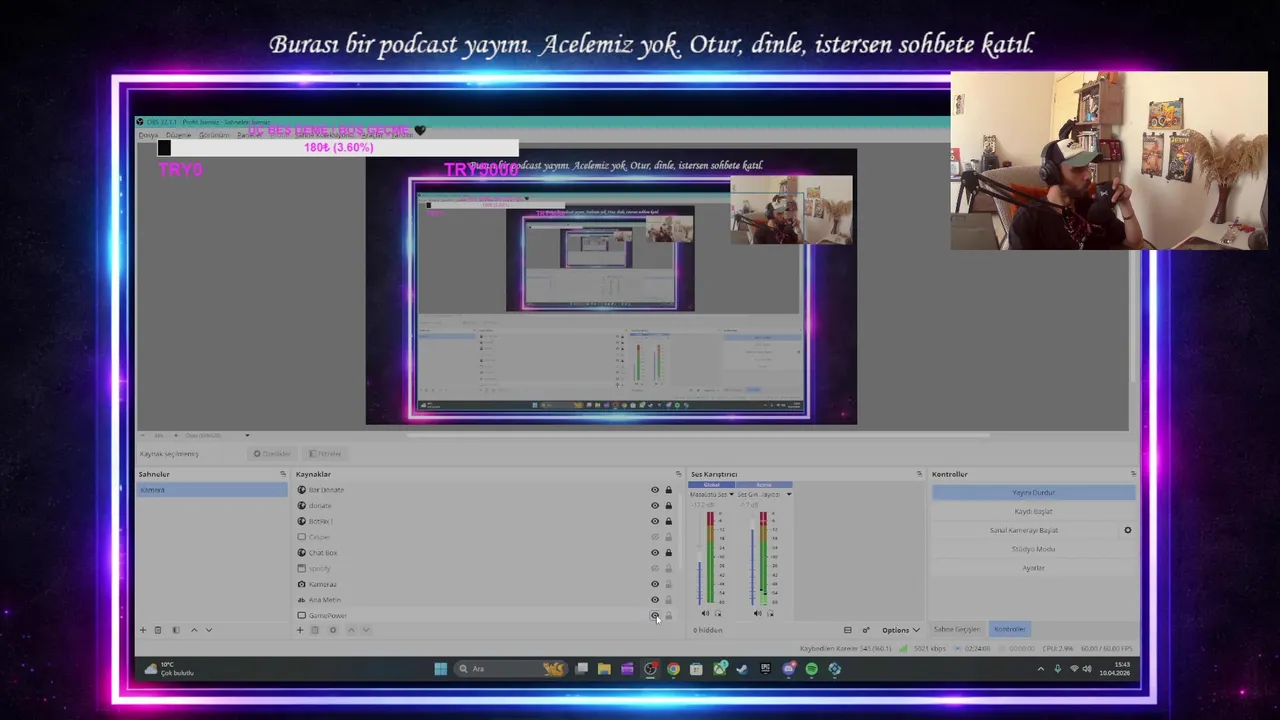Open Ses Giriş channel dropdown arrow
Viewport: 1280px width, 720px height.
[788, 494]
